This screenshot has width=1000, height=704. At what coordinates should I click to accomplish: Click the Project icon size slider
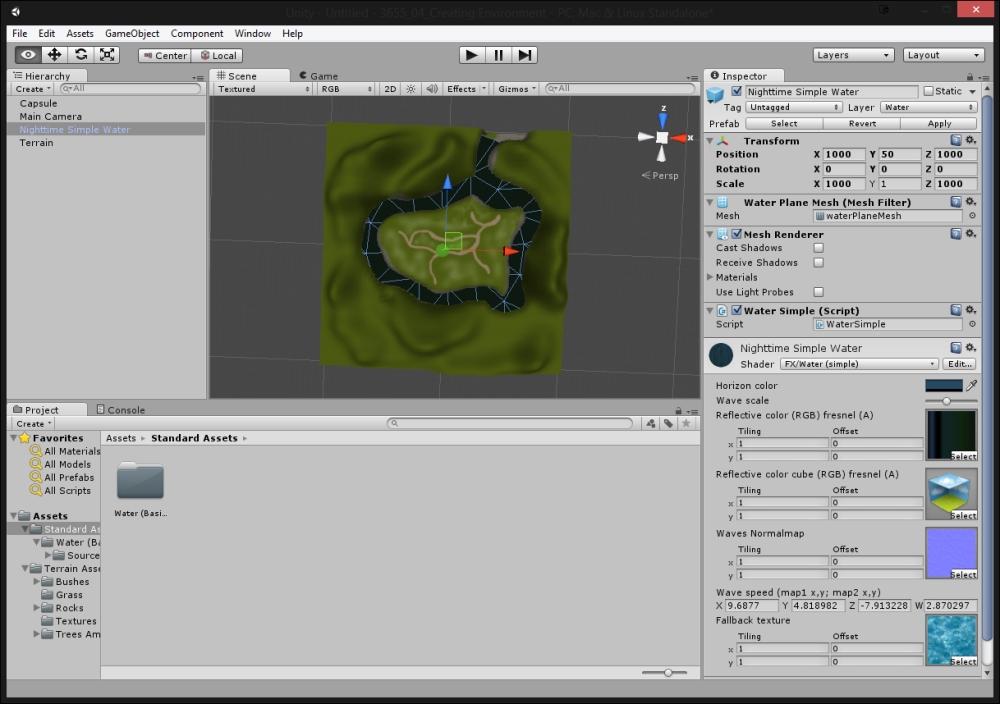coord(665,672)
